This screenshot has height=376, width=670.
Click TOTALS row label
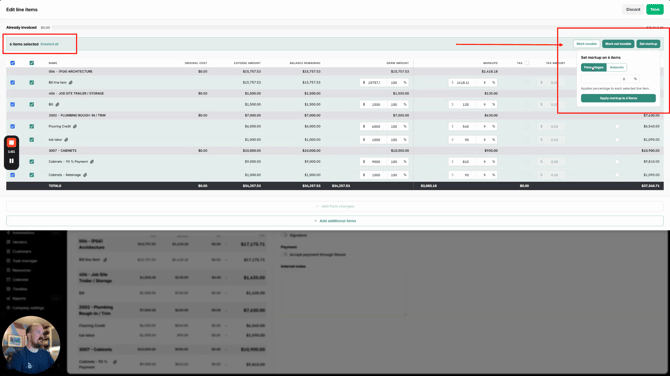click(55, 186)
